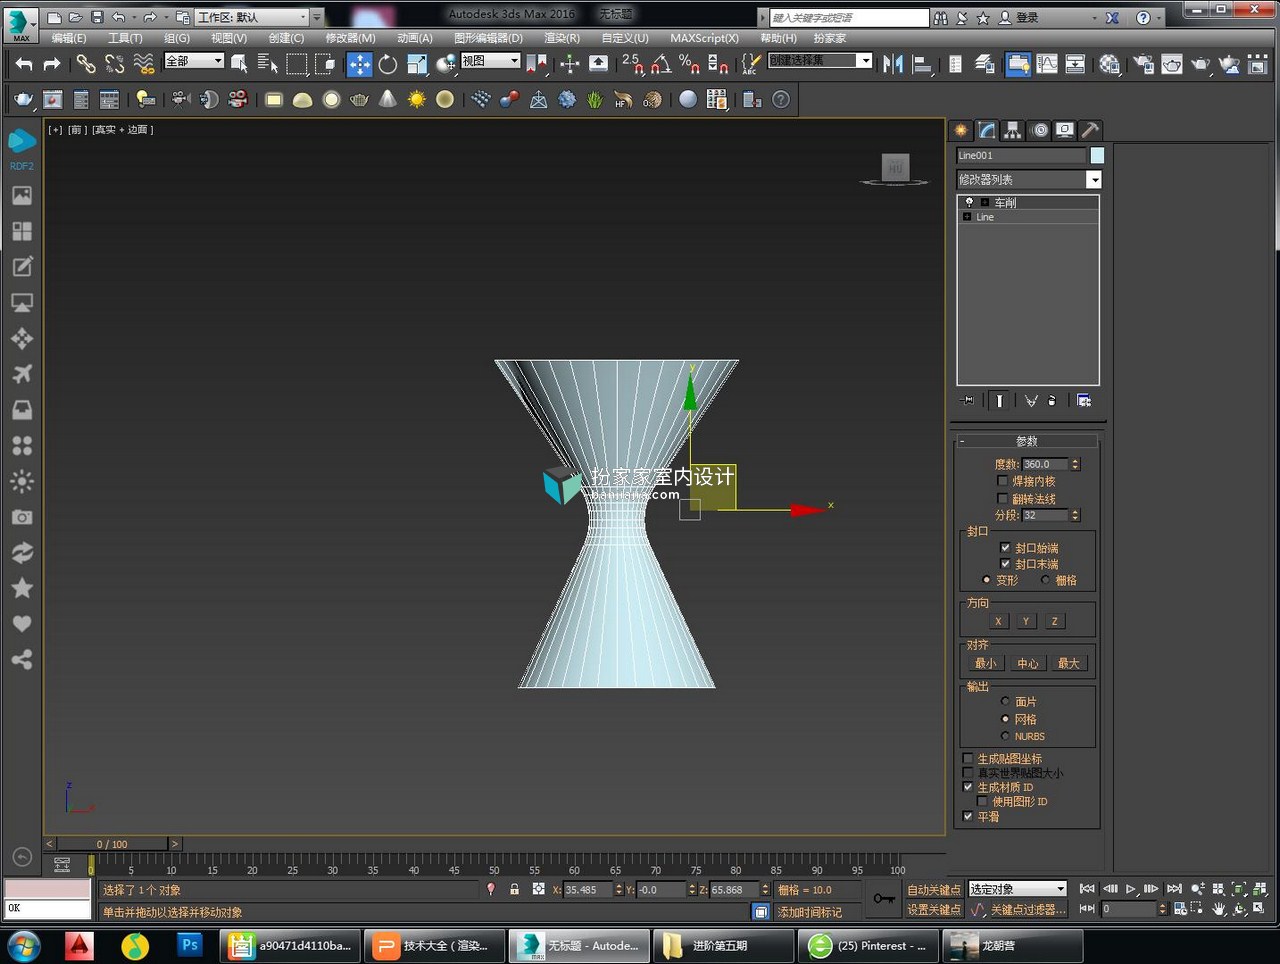Open the 全部 selection filter dropdown

click(194, 61)
